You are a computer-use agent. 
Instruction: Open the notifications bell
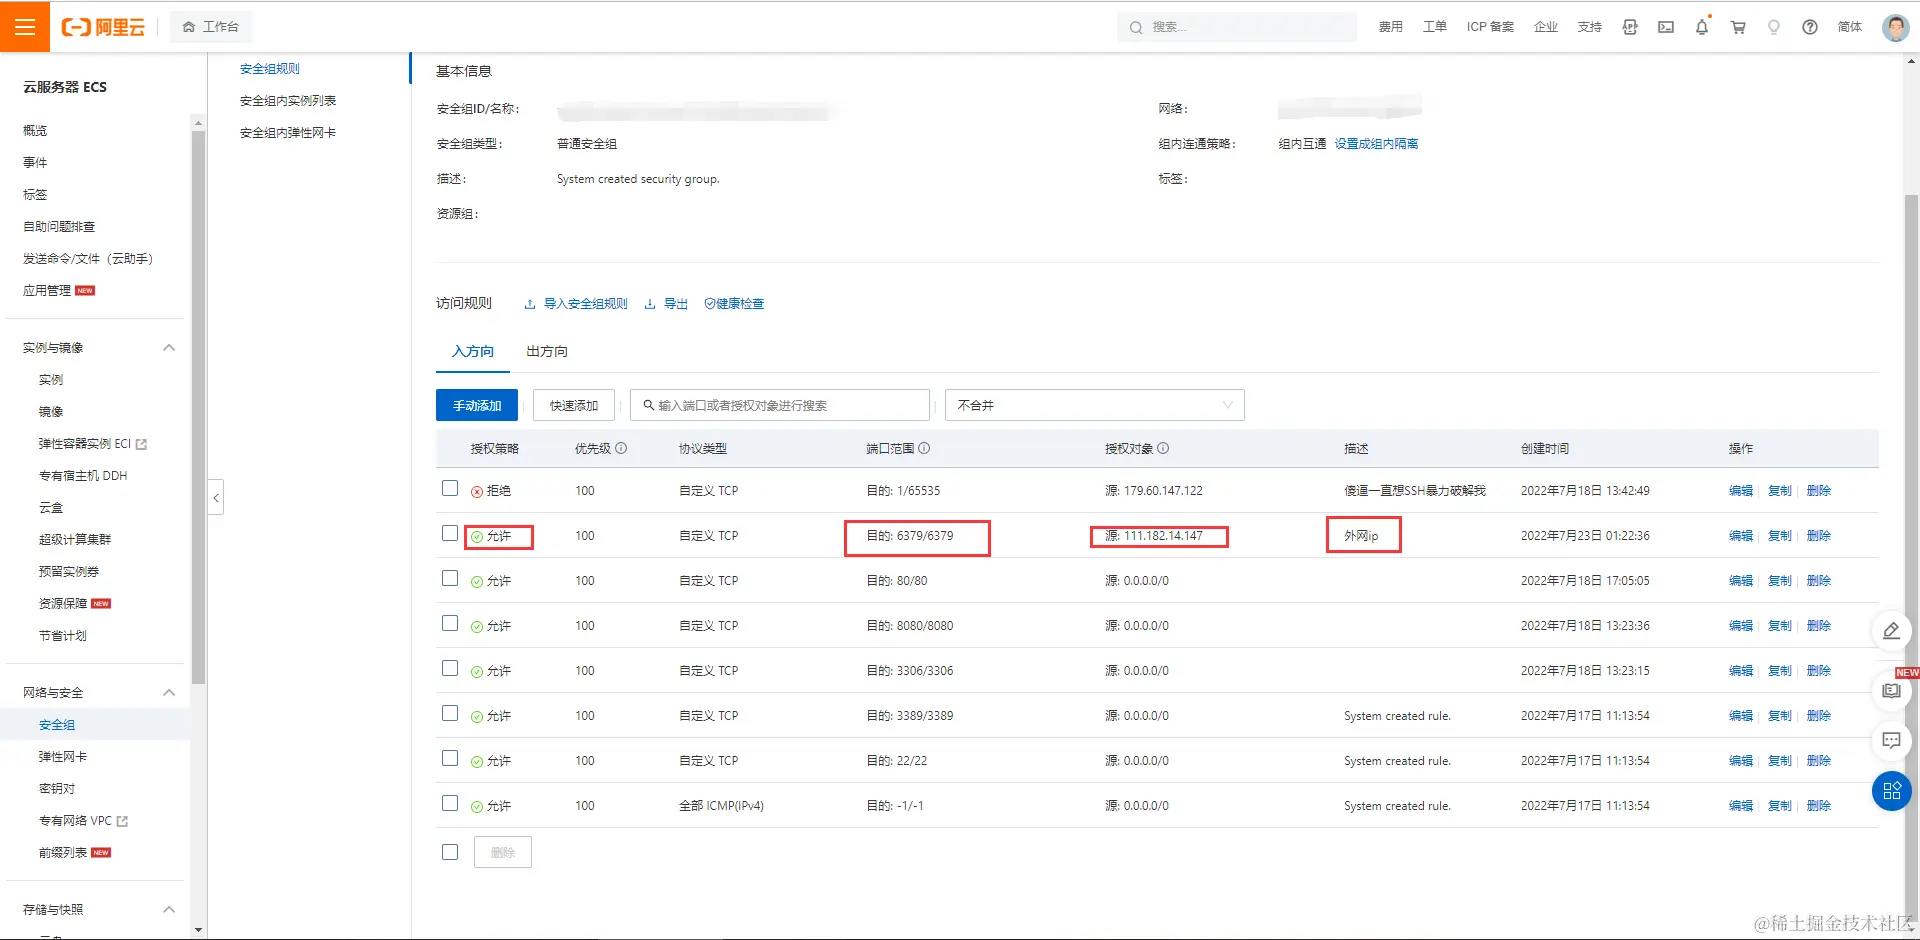1702,27
